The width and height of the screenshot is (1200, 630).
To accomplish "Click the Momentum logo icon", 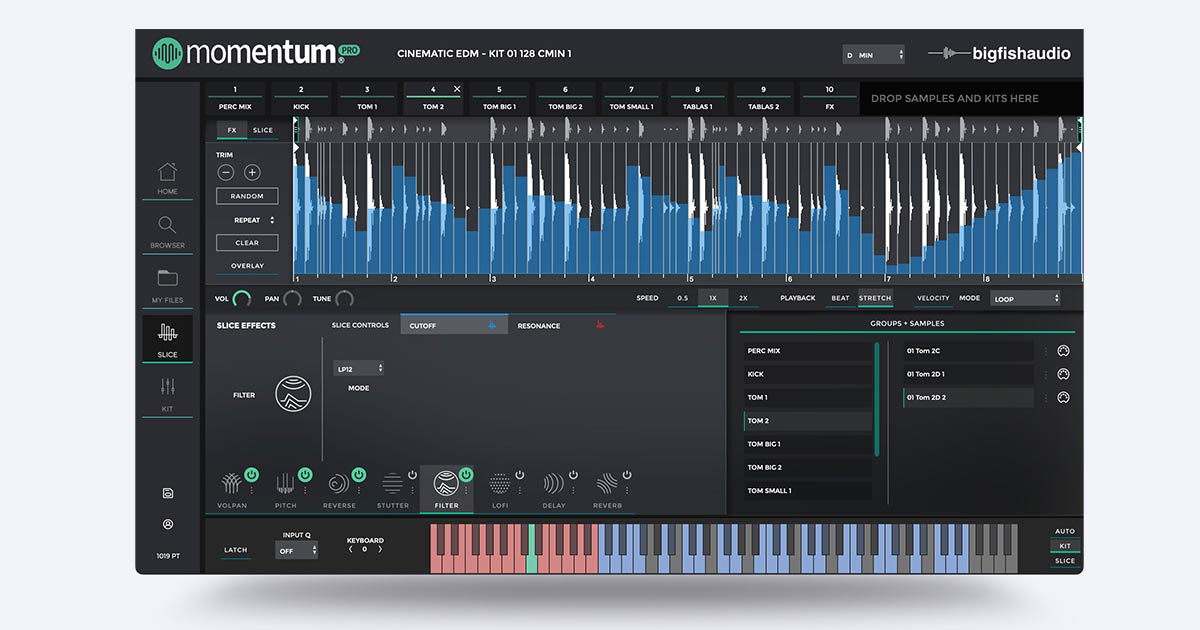I will coord(167,53).
